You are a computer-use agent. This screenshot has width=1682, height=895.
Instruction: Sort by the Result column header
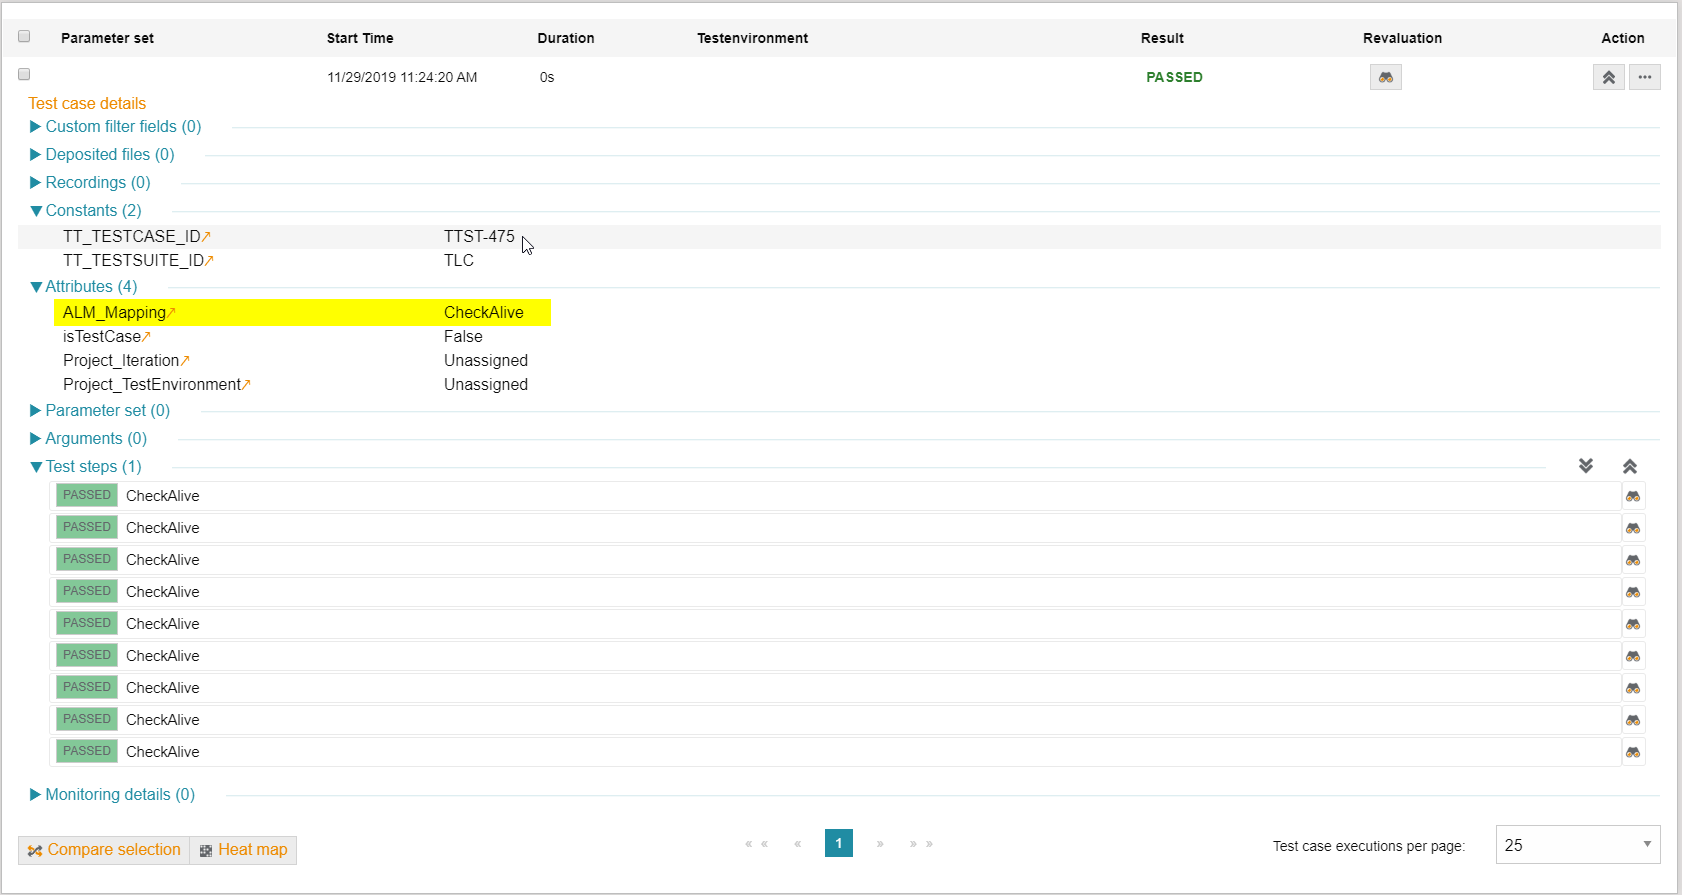1162,38
